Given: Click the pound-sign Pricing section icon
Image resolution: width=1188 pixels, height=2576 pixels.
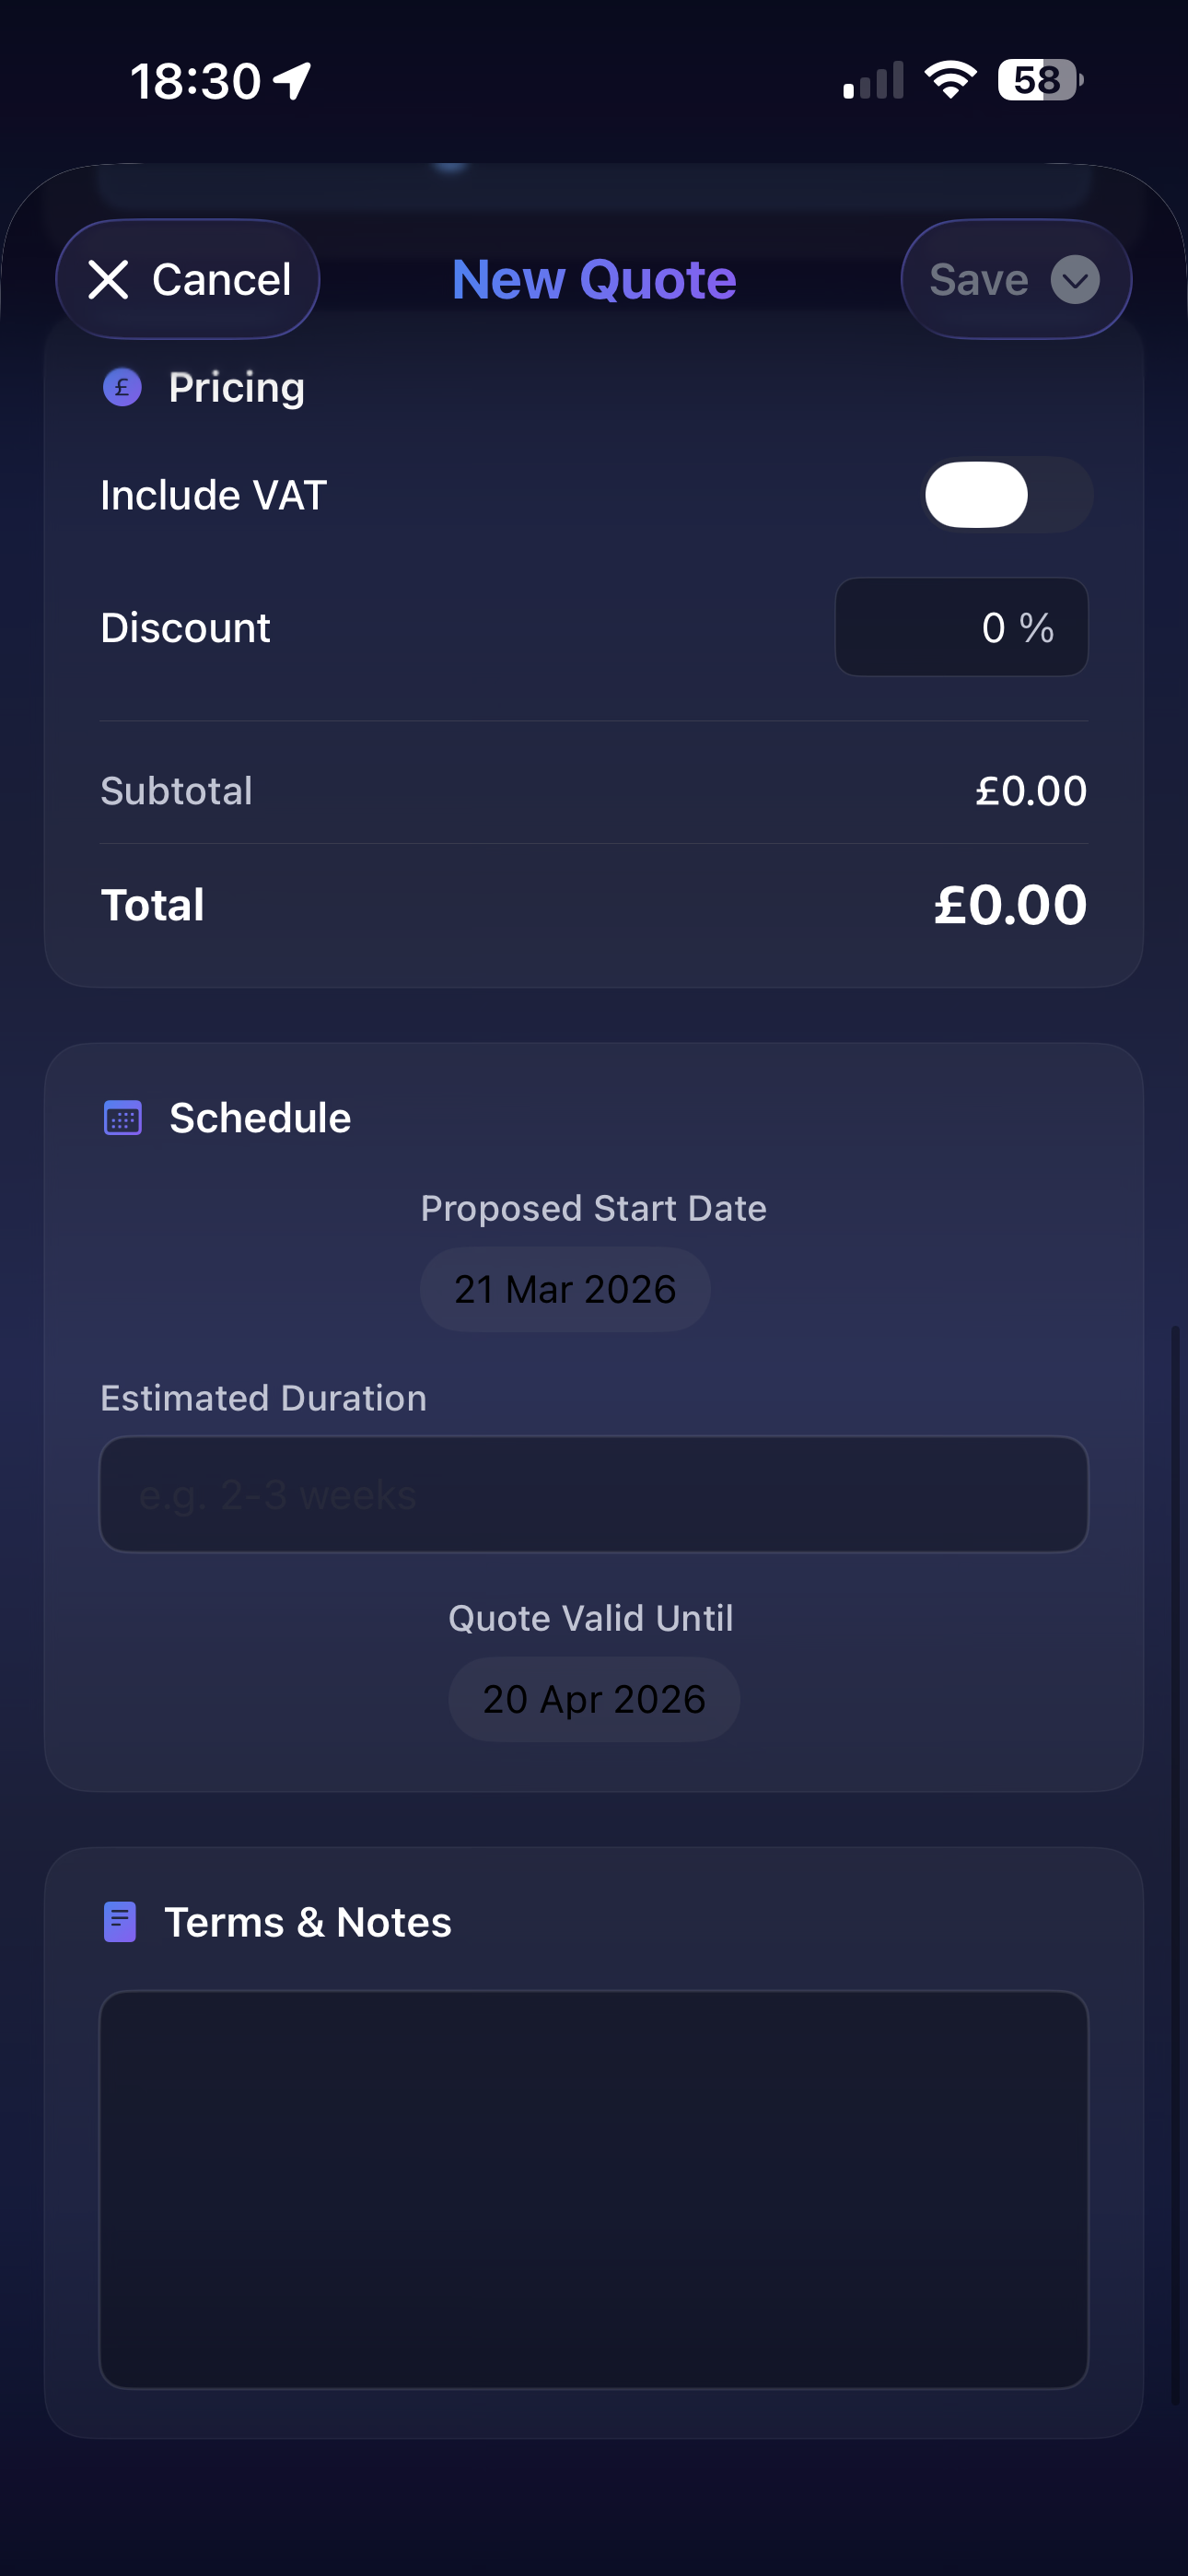Looking at the screenshot, I should tap(122, 387).
